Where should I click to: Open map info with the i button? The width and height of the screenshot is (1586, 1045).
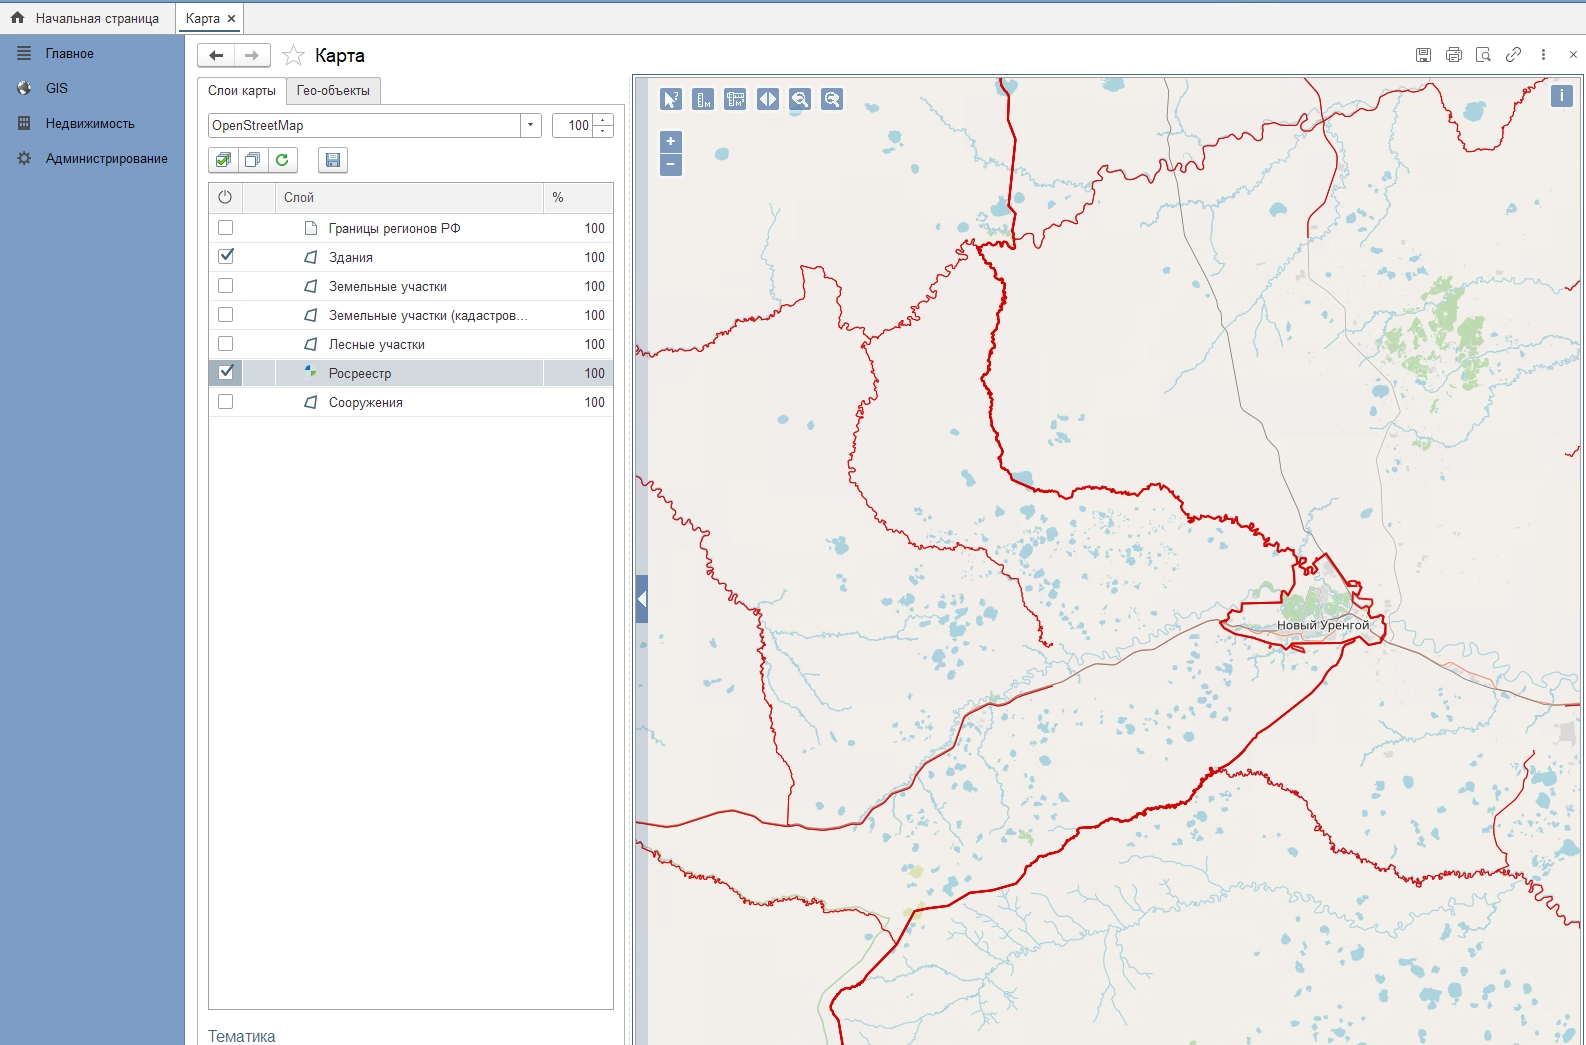point(1561,96)
